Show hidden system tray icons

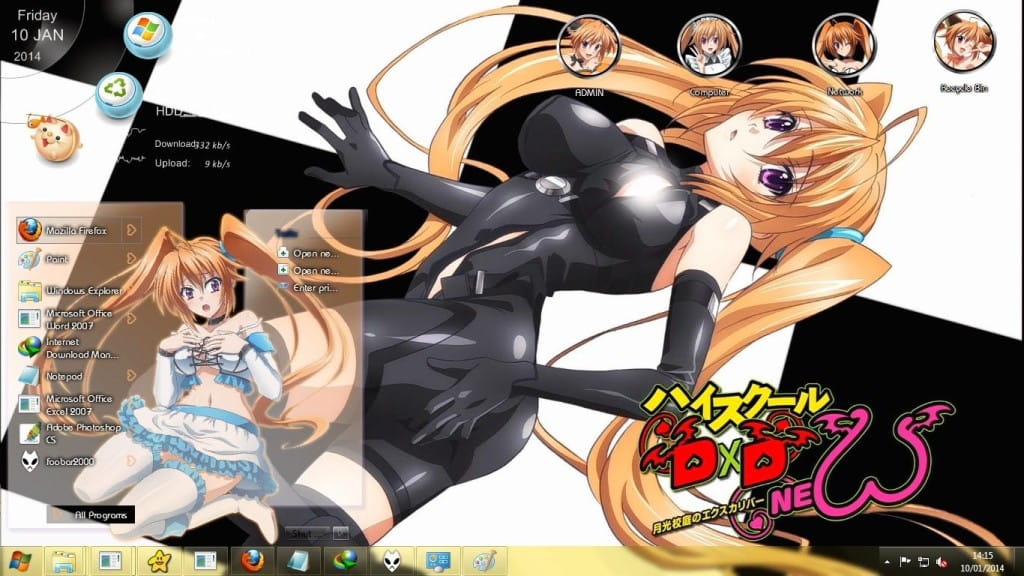887,562
